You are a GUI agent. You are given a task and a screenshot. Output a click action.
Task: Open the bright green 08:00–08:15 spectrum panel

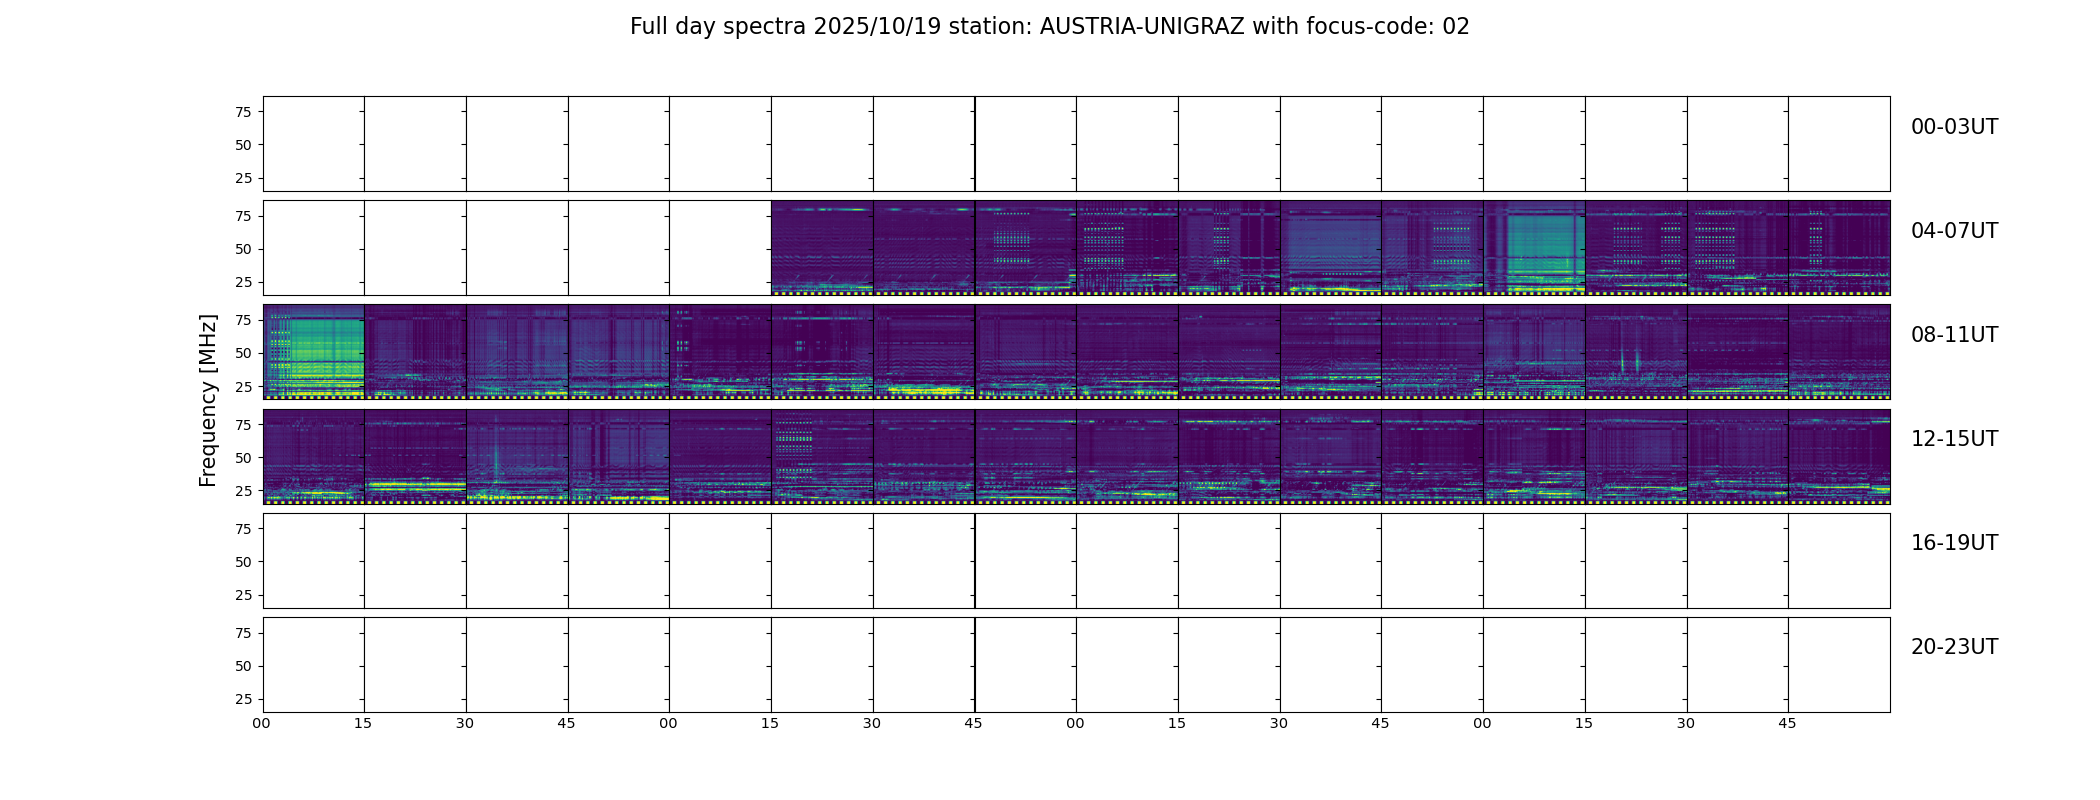point(314,352)
